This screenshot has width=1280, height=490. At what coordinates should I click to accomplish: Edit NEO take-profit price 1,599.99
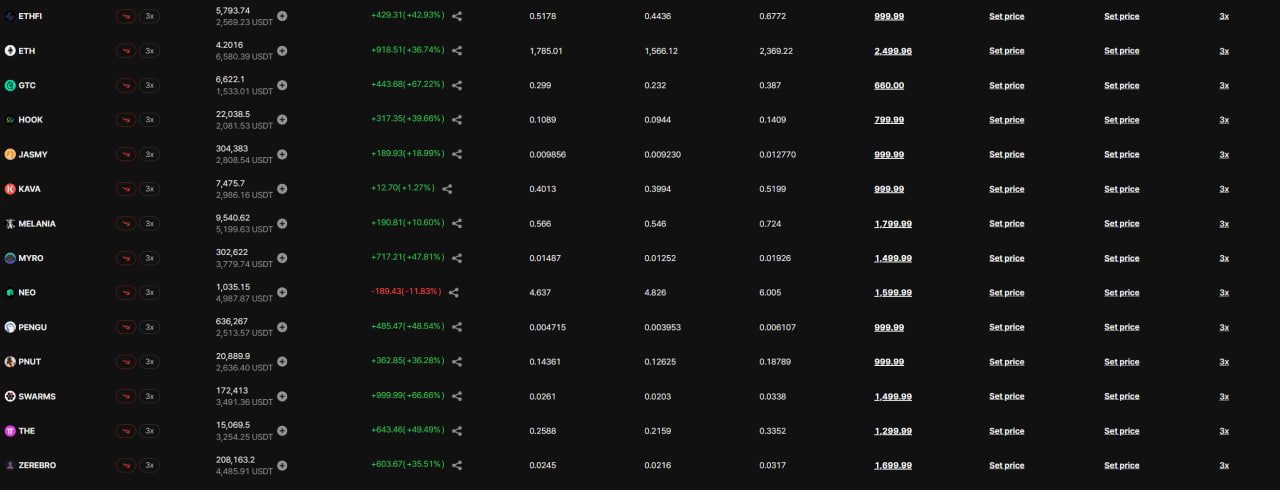coord(893,292)
